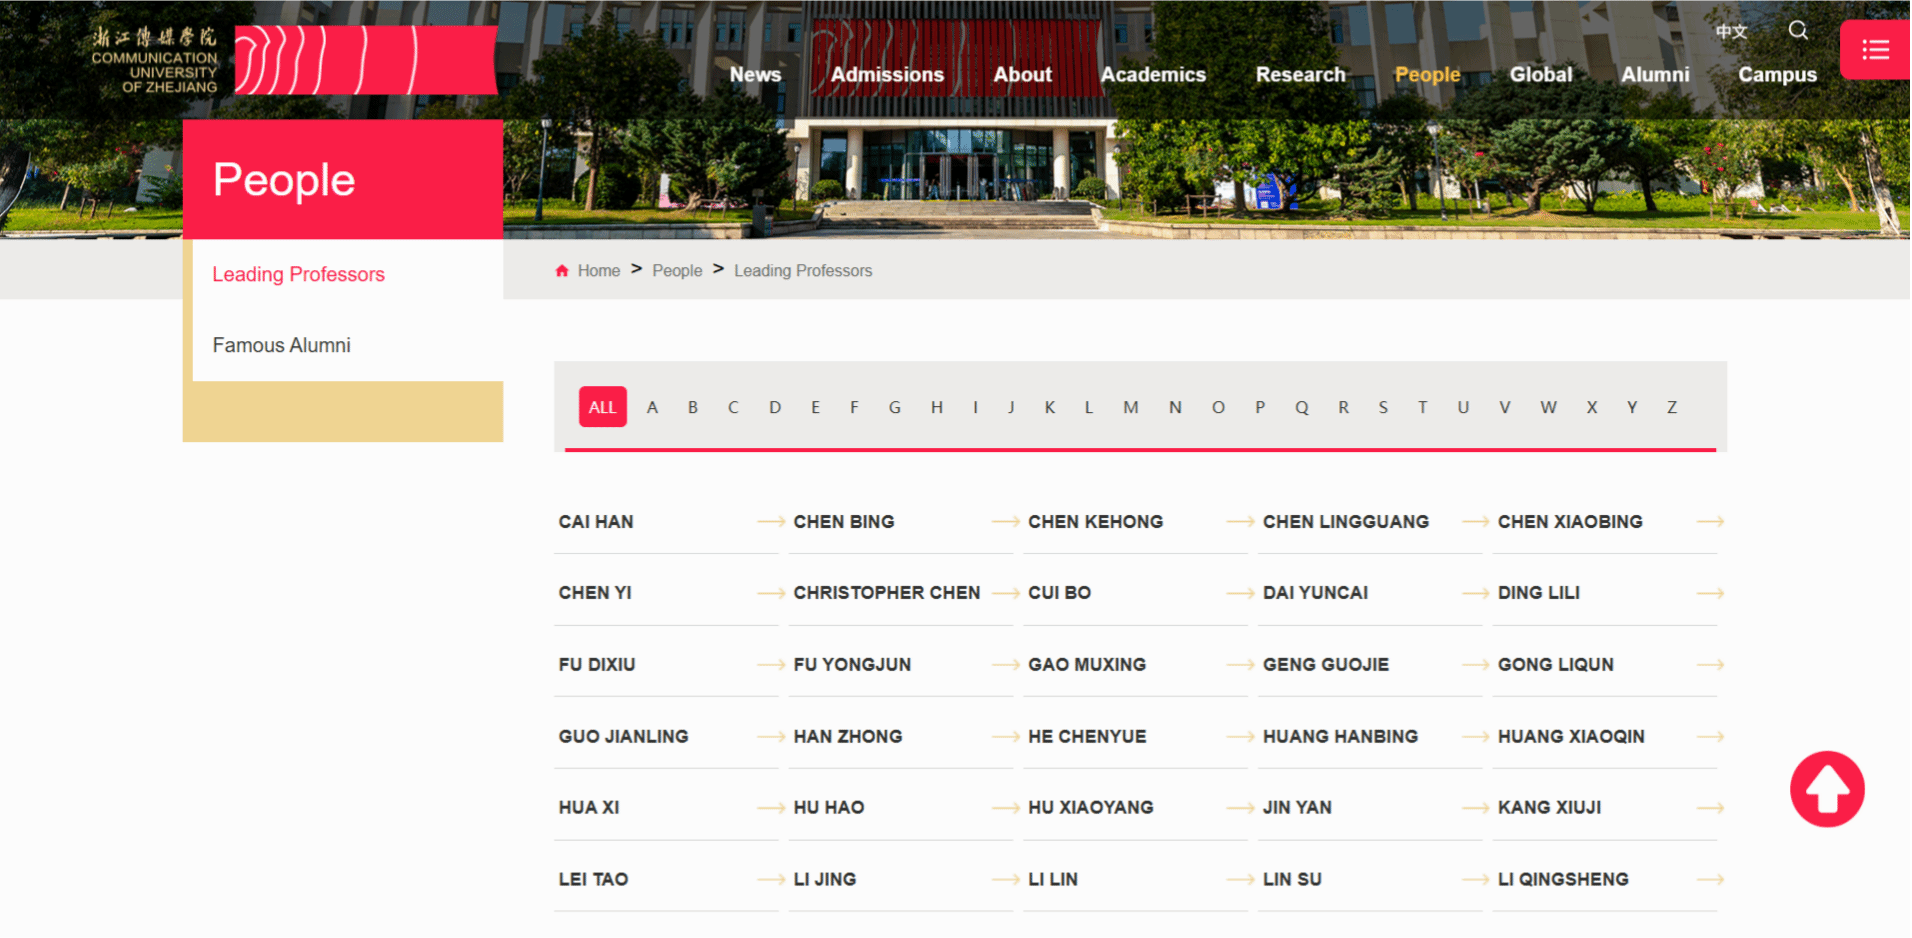
Task: Filter professors by letter Z
Action: tap(1671, 407)
